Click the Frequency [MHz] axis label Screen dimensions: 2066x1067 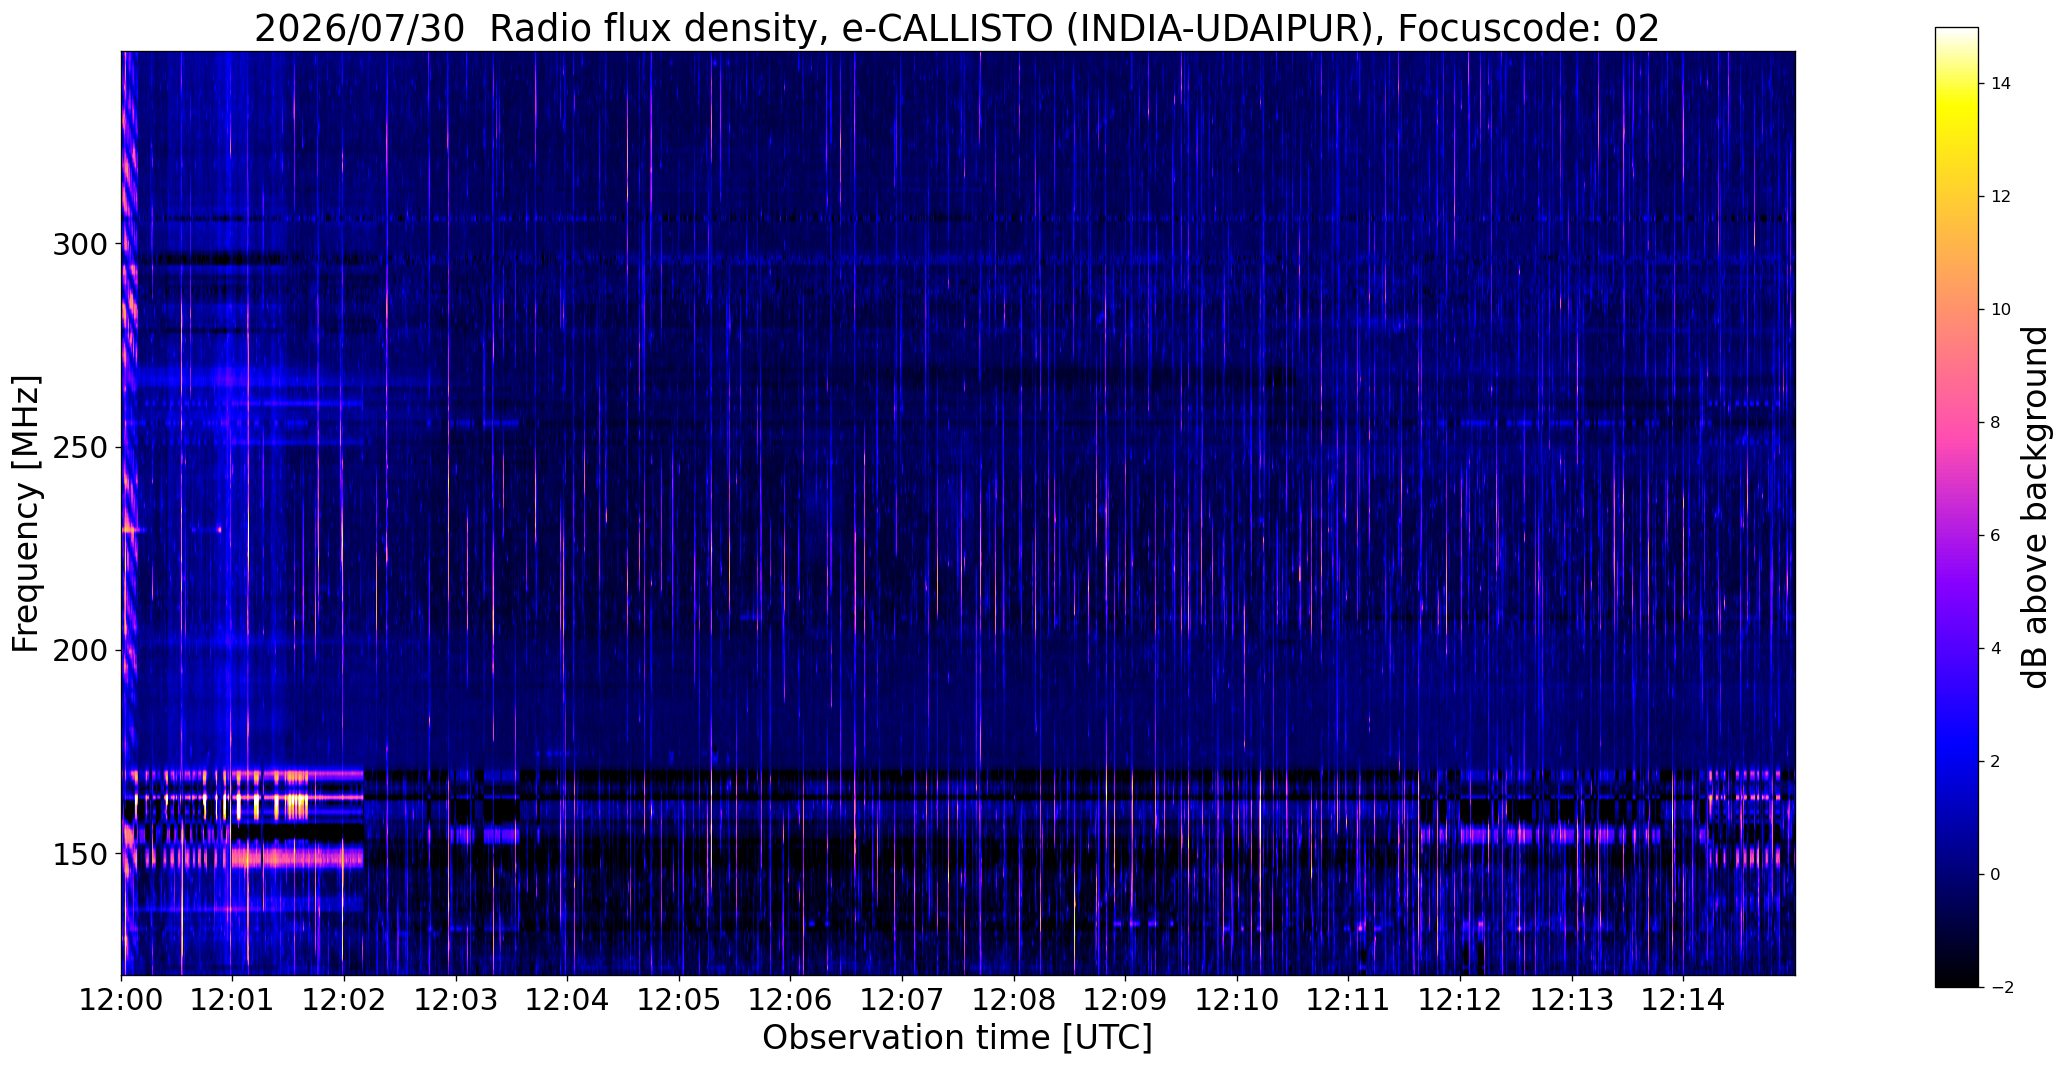coord(26,514)
